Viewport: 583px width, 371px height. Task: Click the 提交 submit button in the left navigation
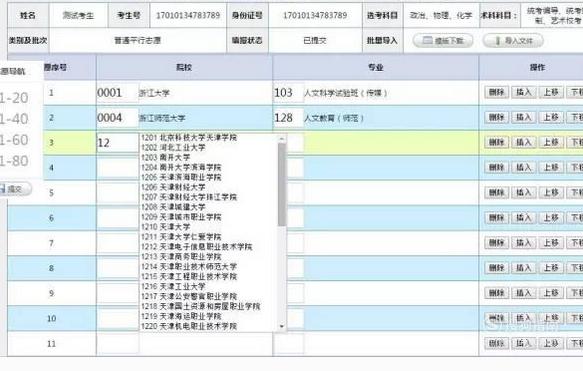[x=14, y=189]
